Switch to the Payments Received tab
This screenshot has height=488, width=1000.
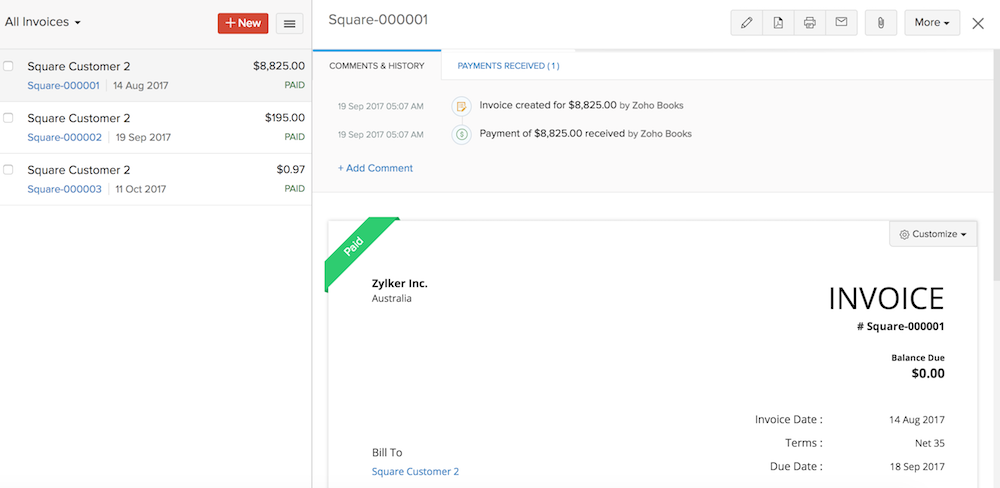click(508, 66)
